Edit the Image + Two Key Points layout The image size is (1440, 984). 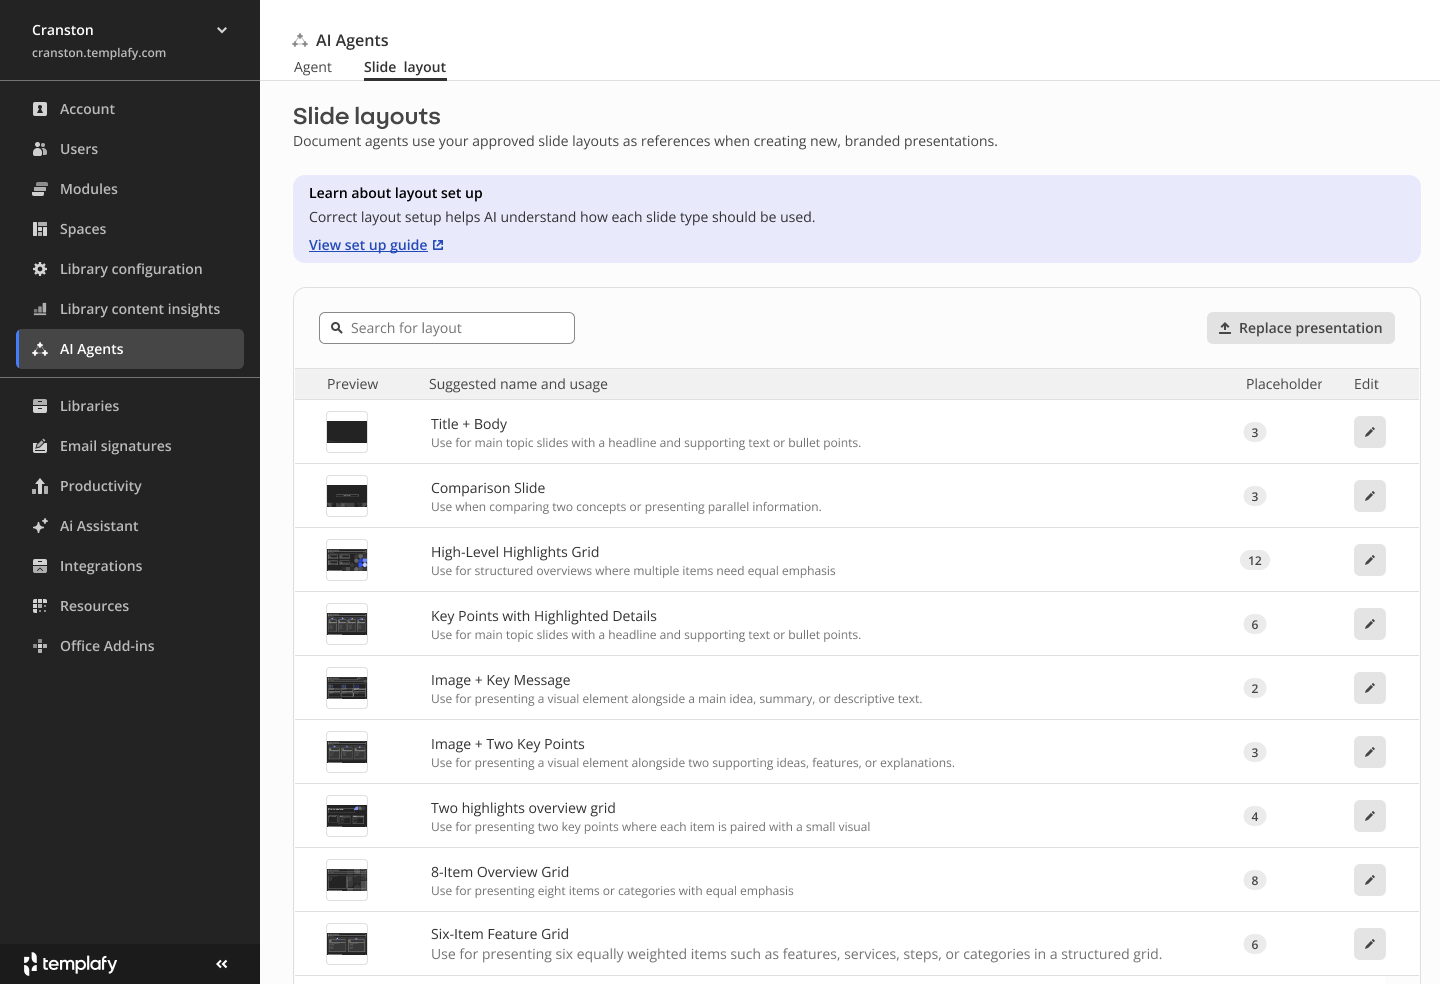[x=1369, y=752]
